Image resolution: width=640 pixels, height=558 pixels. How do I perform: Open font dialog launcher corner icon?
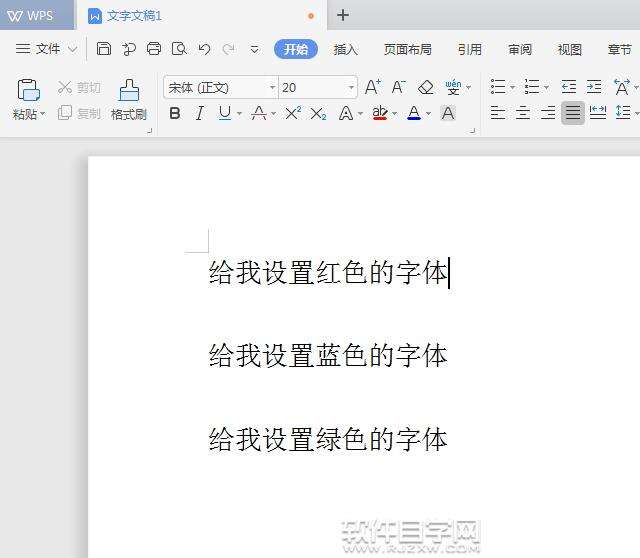[473, 131]
